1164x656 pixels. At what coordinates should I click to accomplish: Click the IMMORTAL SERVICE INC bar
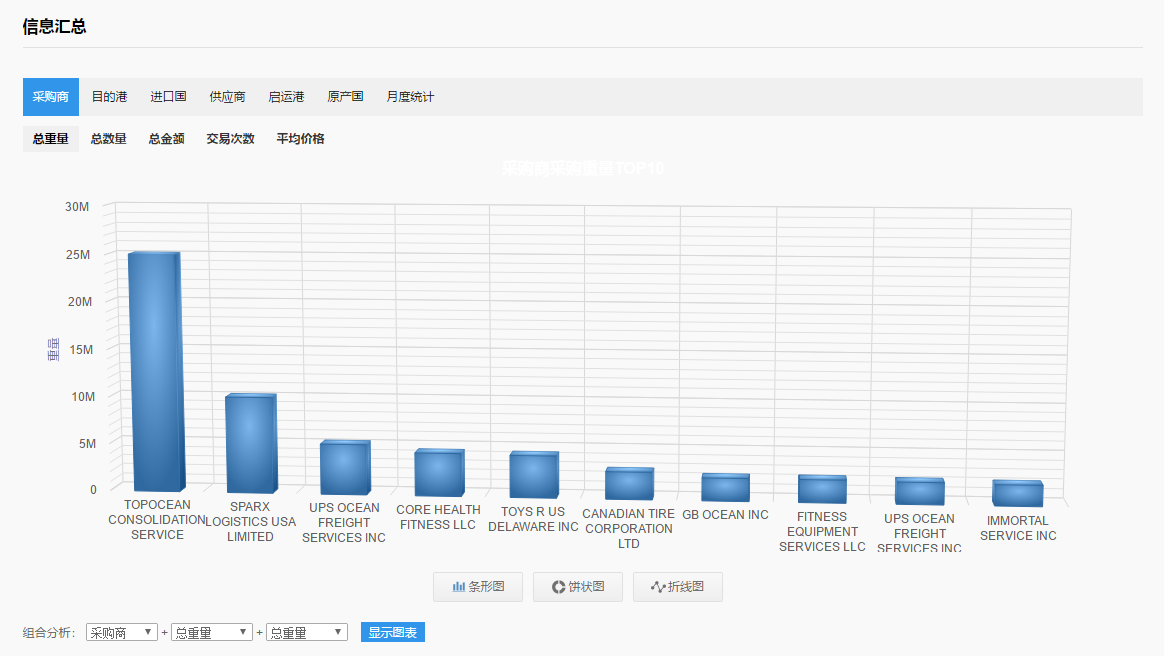coord(1018,493)
